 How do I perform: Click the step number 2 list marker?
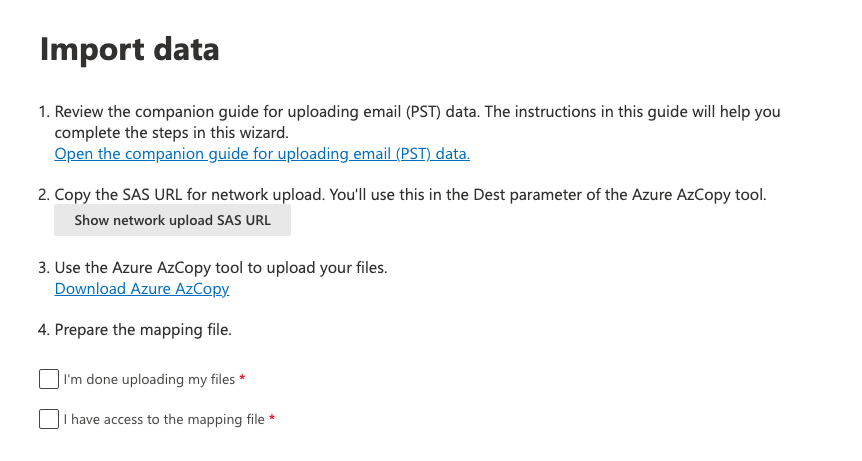click(43, 195)
